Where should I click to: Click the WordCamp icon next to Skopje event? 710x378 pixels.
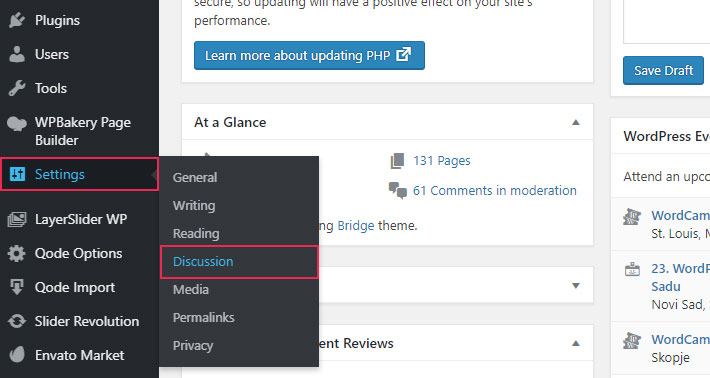coord(632,340)
